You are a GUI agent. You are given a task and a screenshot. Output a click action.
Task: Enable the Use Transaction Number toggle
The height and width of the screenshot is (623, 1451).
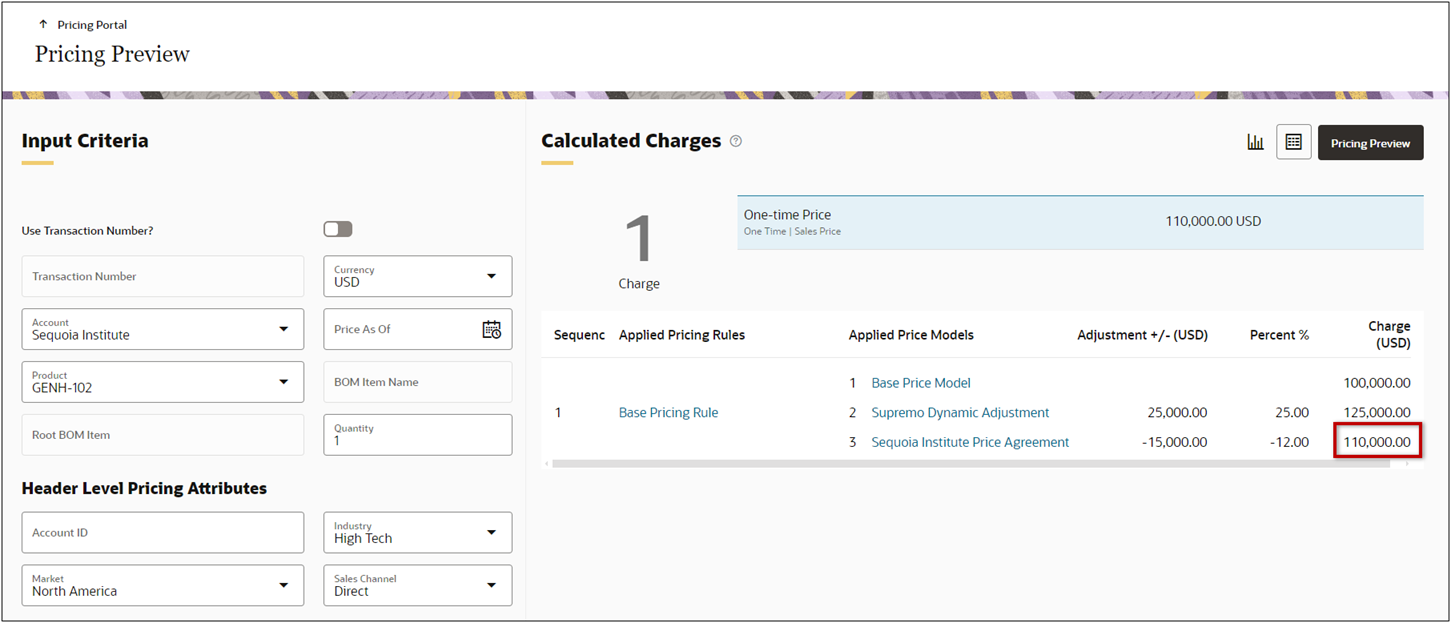[x=337, y=228]
